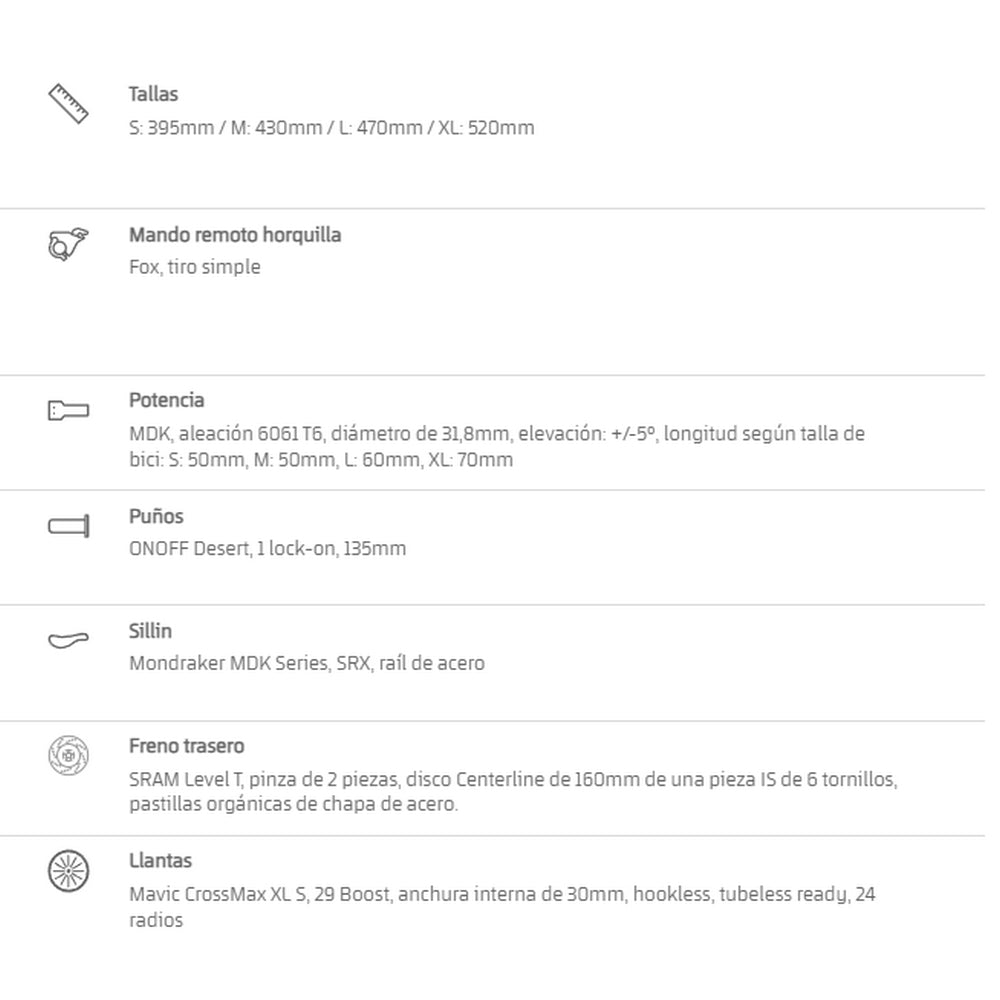Screen dimensions: 1000x1000
Task: Click the brake disc icon for Freno trasero
Action: click(x=68, y=756)
